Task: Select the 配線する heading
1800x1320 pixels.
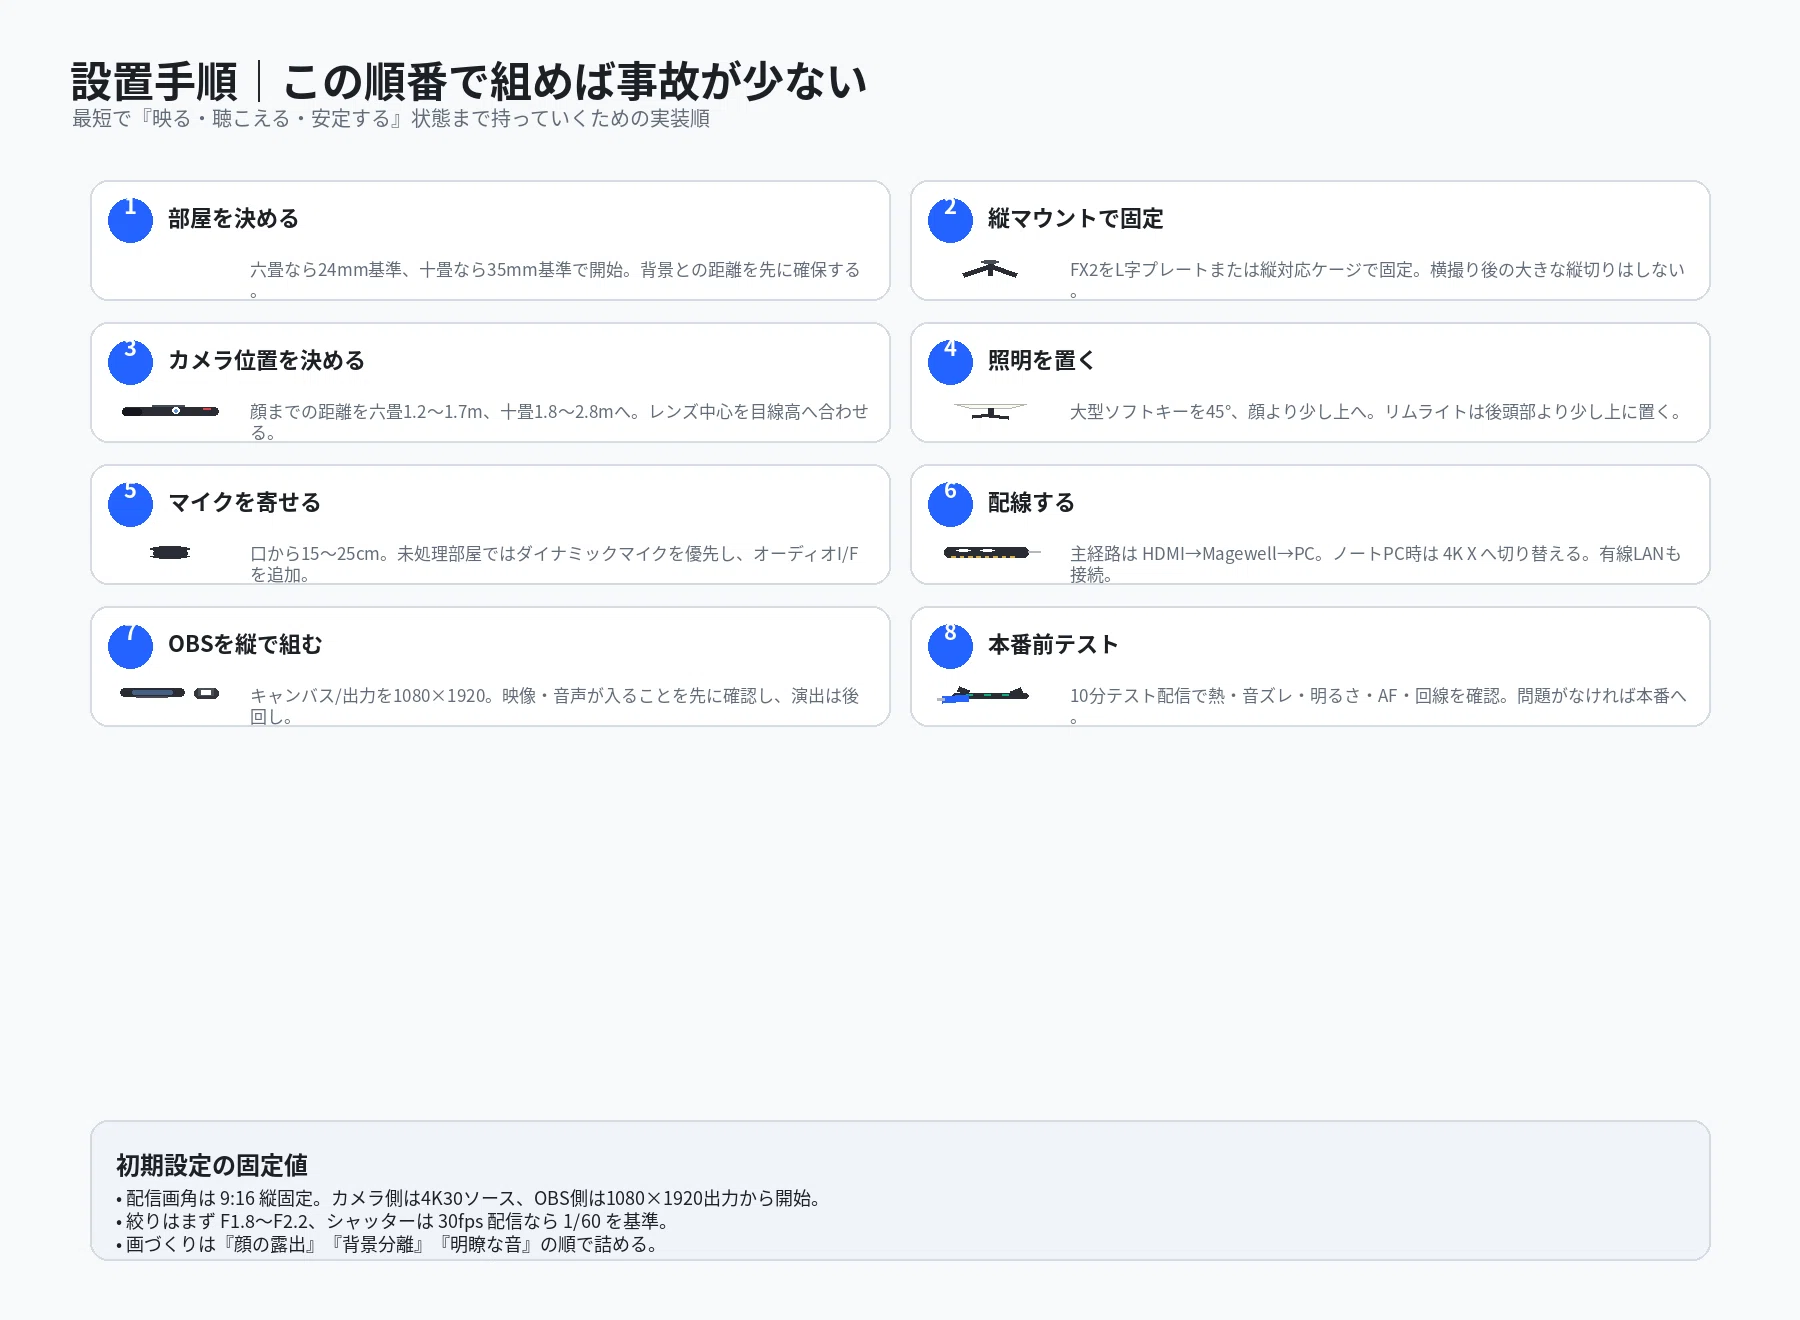Action: point(1031,503)
